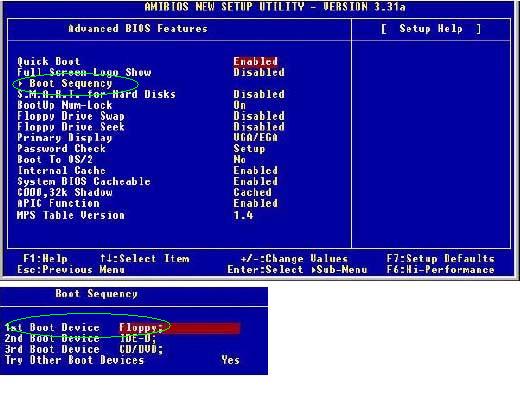Toggle S.M.A.R.T. for Hard Disks Disabled value
This screenshot has width=520, height=400.
tap(259, 94)
